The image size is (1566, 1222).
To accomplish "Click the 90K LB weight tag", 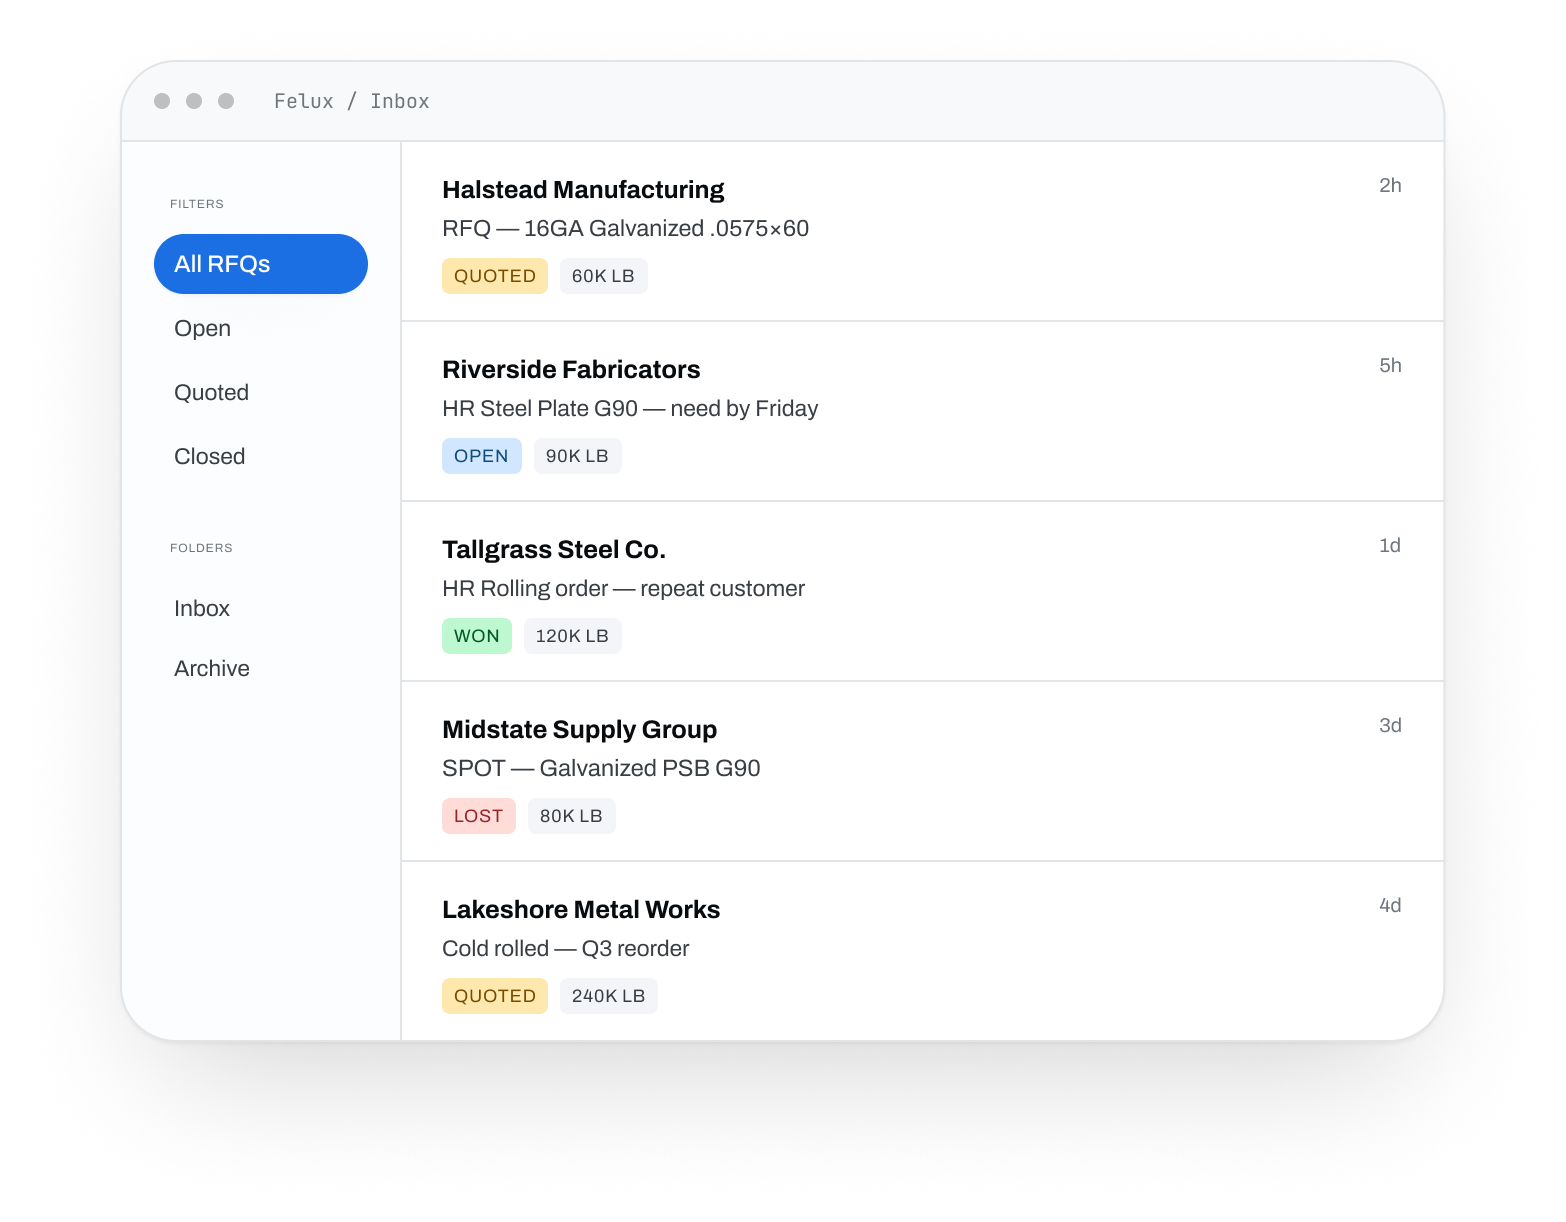I will coord(578,456).
